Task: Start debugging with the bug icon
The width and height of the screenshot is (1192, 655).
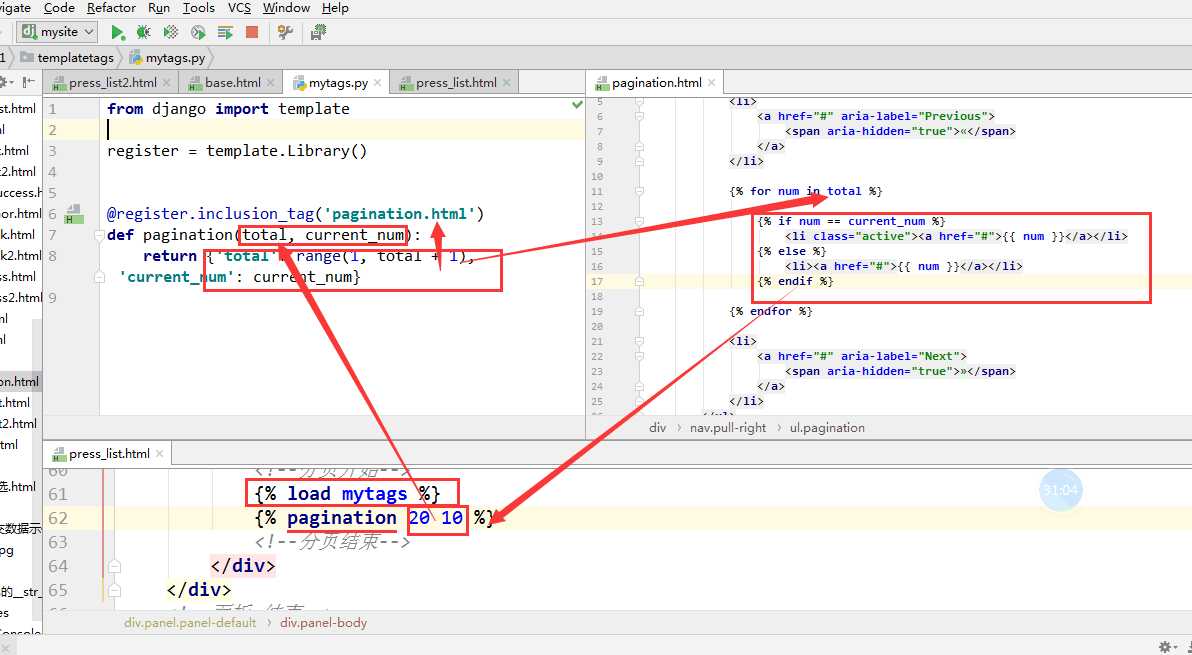Action: click(x=143, y=32)
